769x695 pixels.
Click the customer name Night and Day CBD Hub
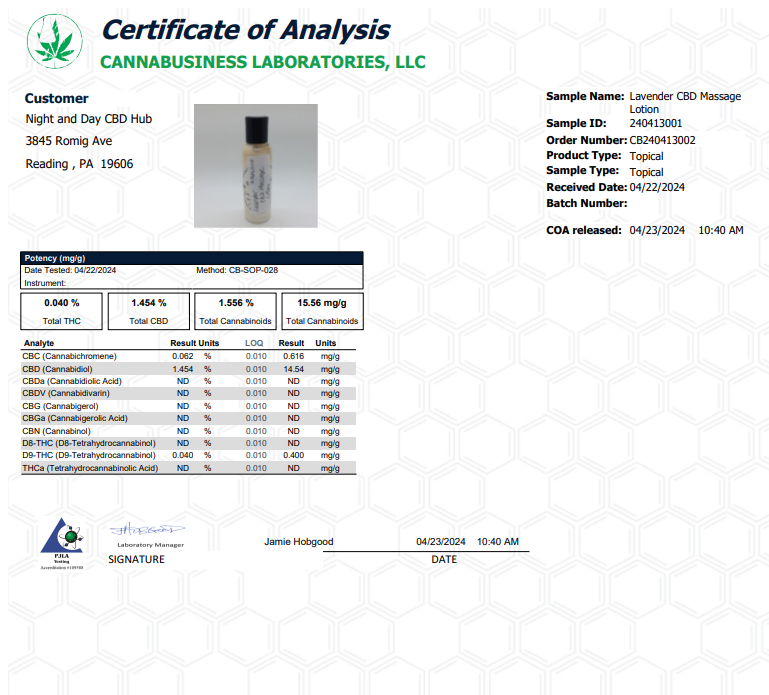pyautogui.click(x=88, y=119)
